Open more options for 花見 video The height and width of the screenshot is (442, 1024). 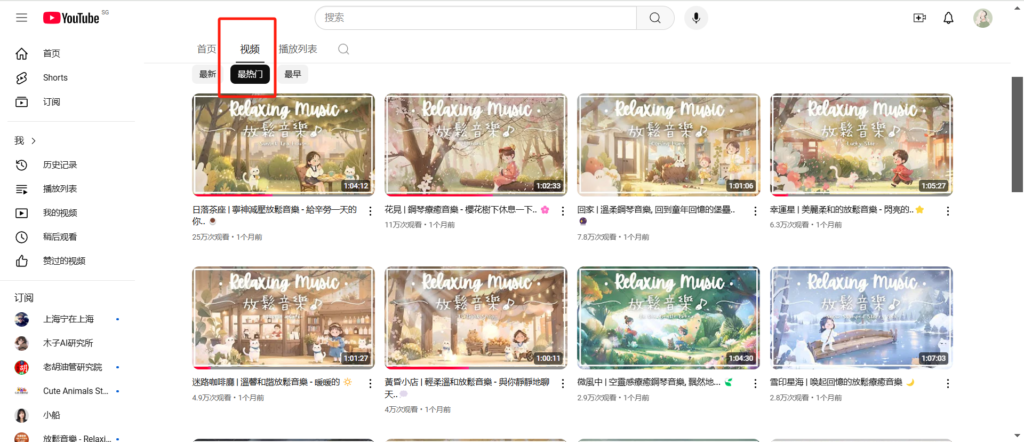[x=562, y=211]
